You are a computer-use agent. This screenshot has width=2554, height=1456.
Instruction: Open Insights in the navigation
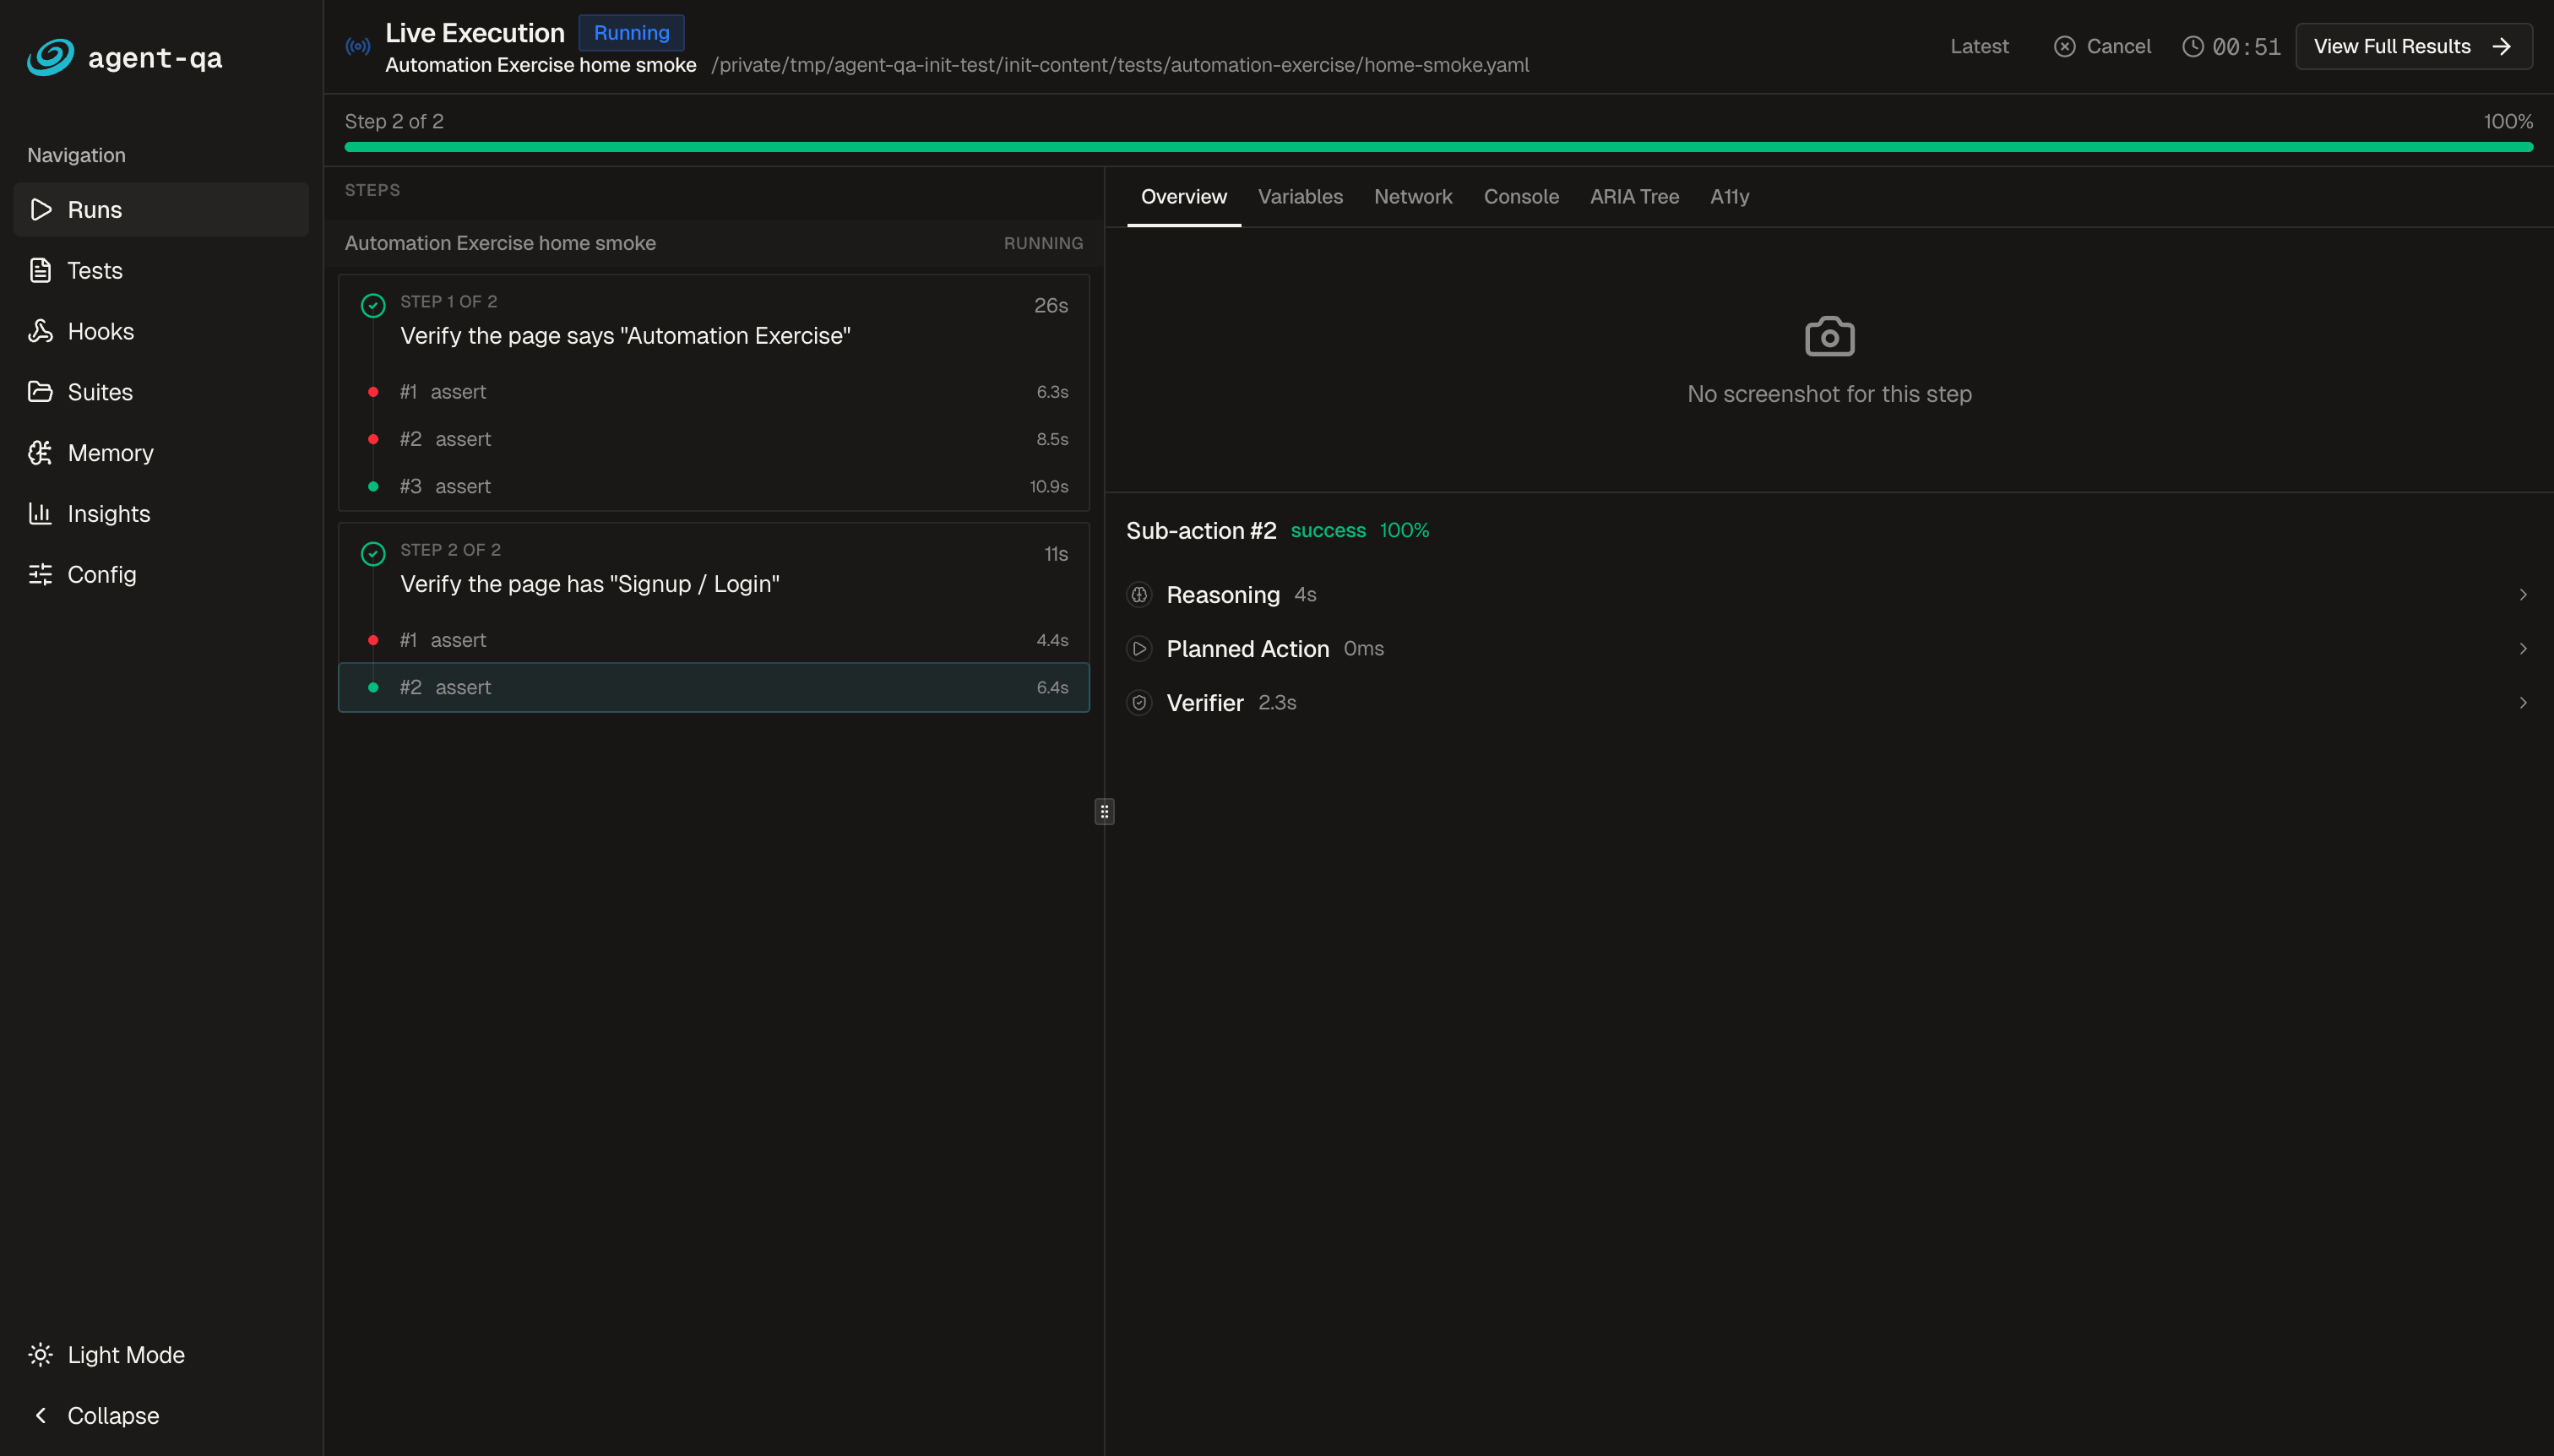point(161,513)
